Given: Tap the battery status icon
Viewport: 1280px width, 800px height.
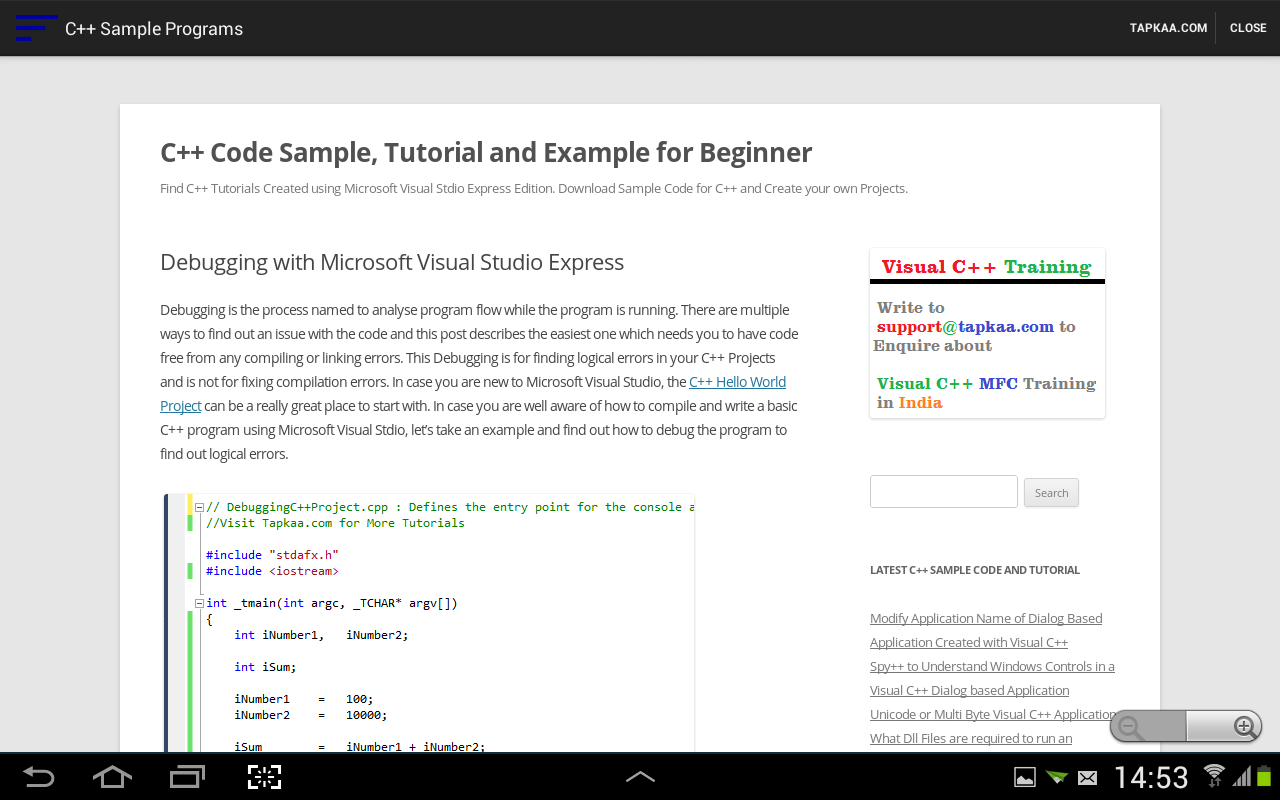Looking at the screenshot, I should 1264,775.
